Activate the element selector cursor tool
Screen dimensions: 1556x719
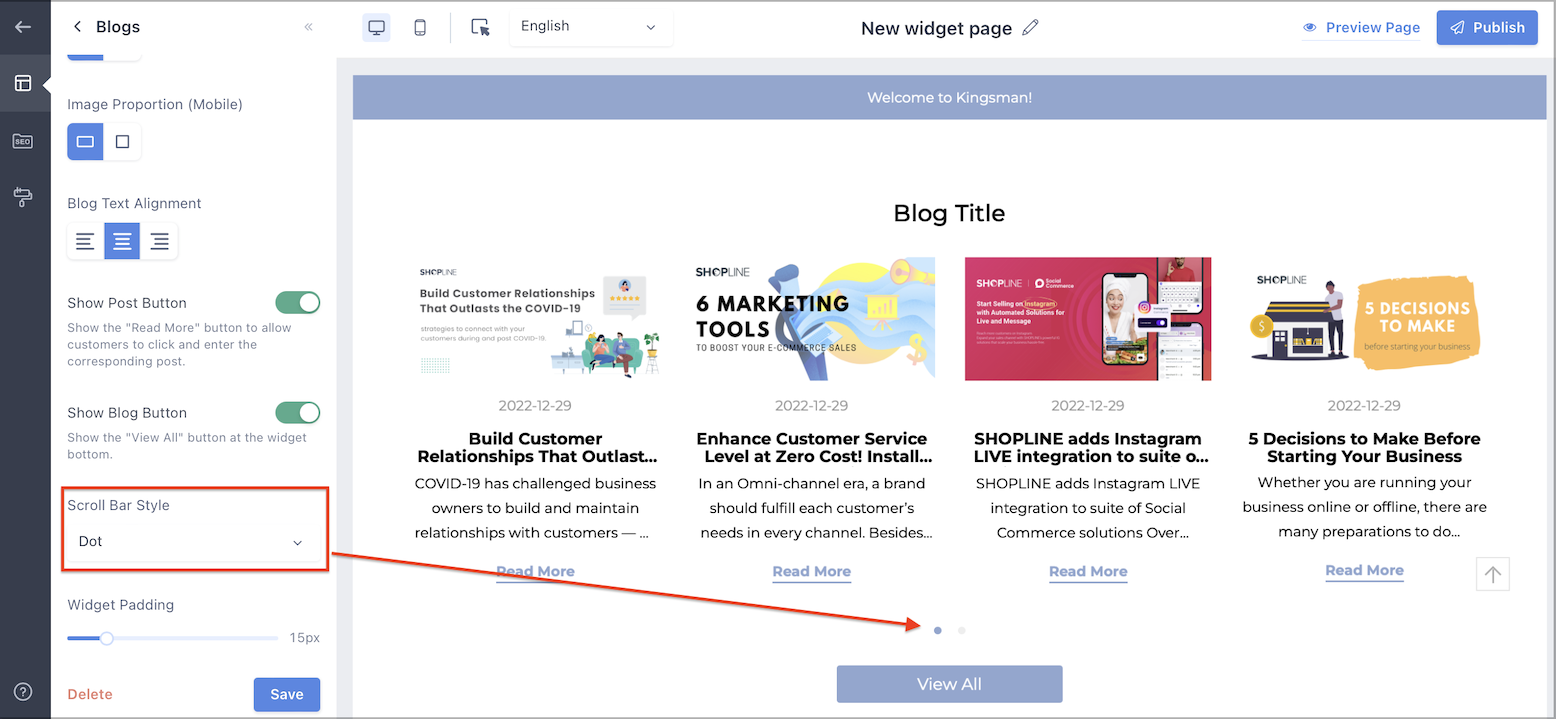pos(480,28)
